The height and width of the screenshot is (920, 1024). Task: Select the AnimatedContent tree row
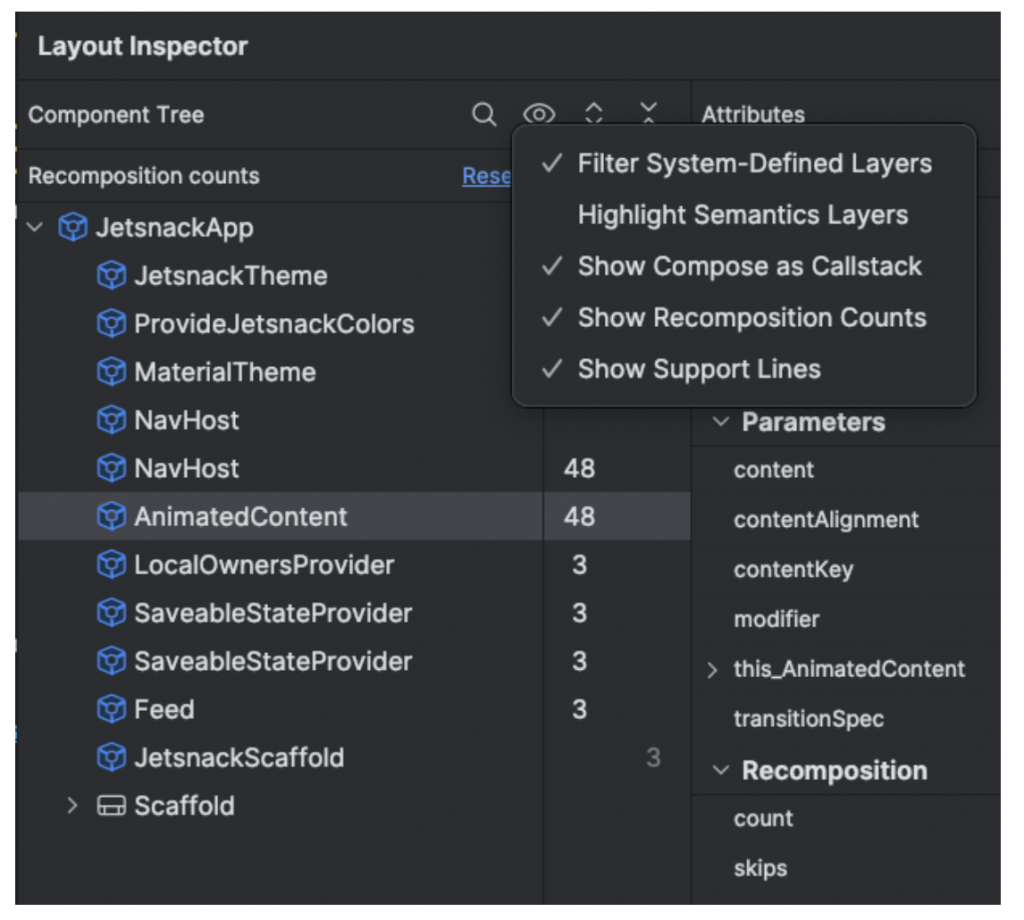coord(240,517)
